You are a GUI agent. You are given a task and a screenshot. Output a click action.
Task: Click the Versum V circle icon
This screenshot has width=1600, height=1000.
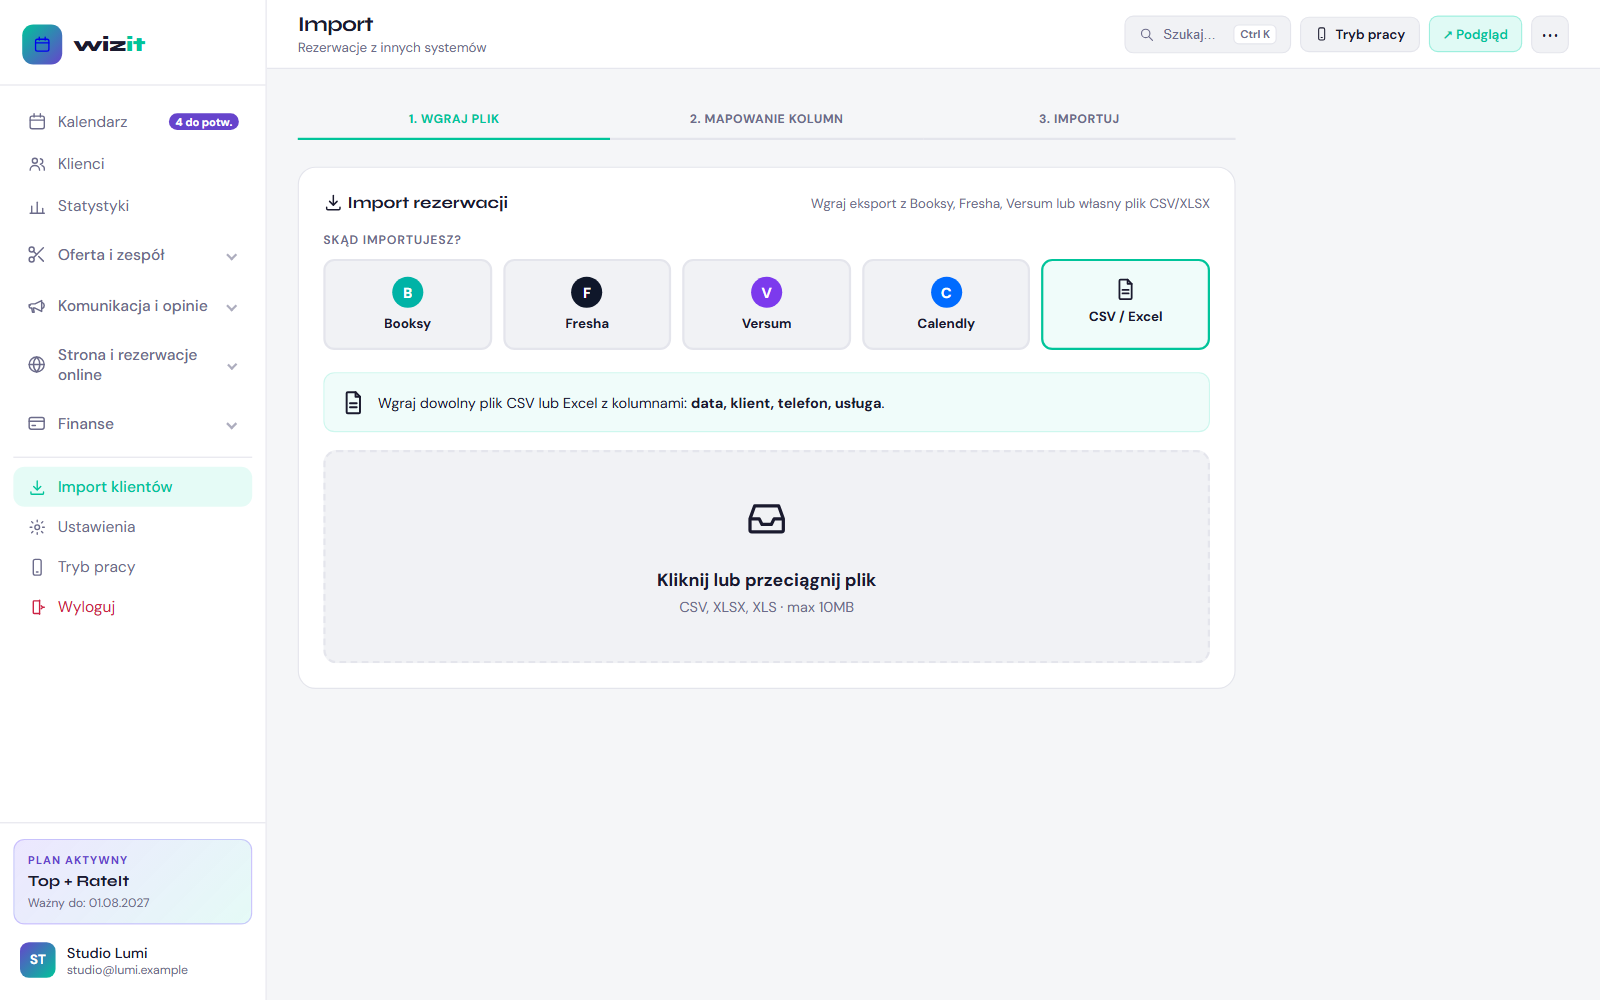point(767,292)
